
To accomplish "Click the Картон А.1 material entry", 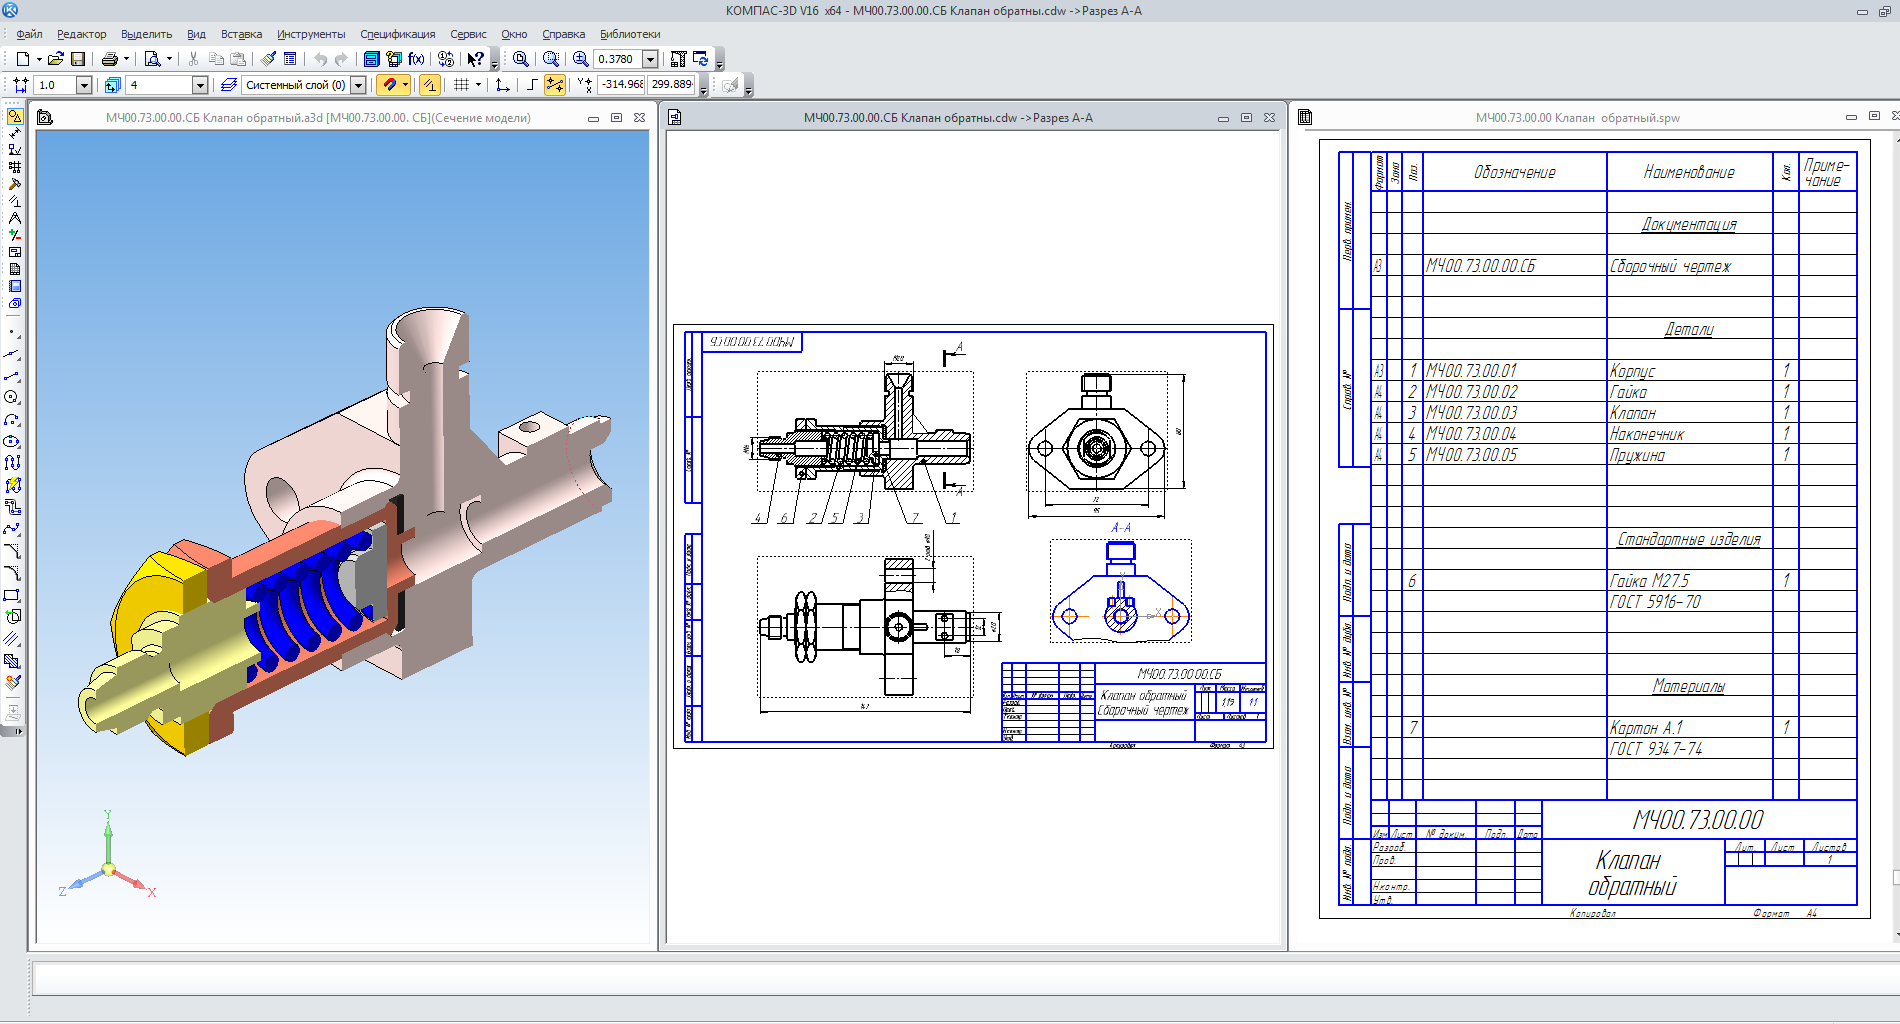I will tap(1647, 728).
